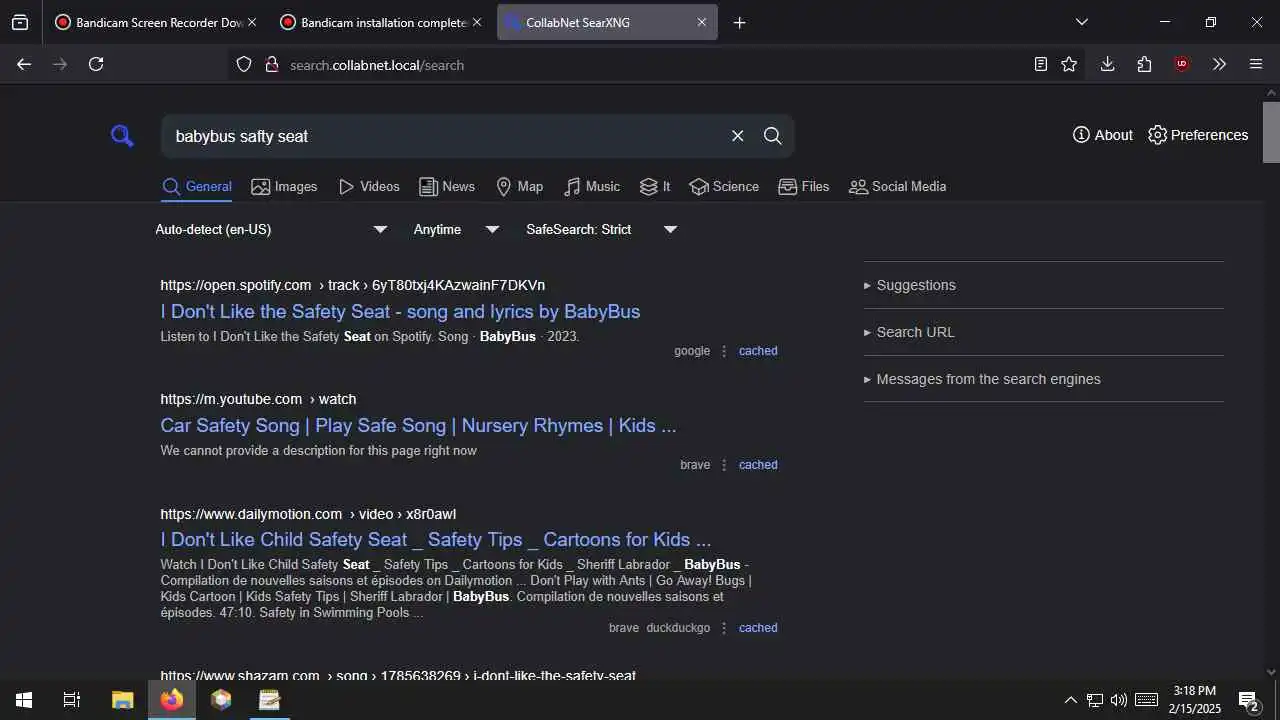Submit search with magnifier button
Screen dimensions: 1280x720
773,136
